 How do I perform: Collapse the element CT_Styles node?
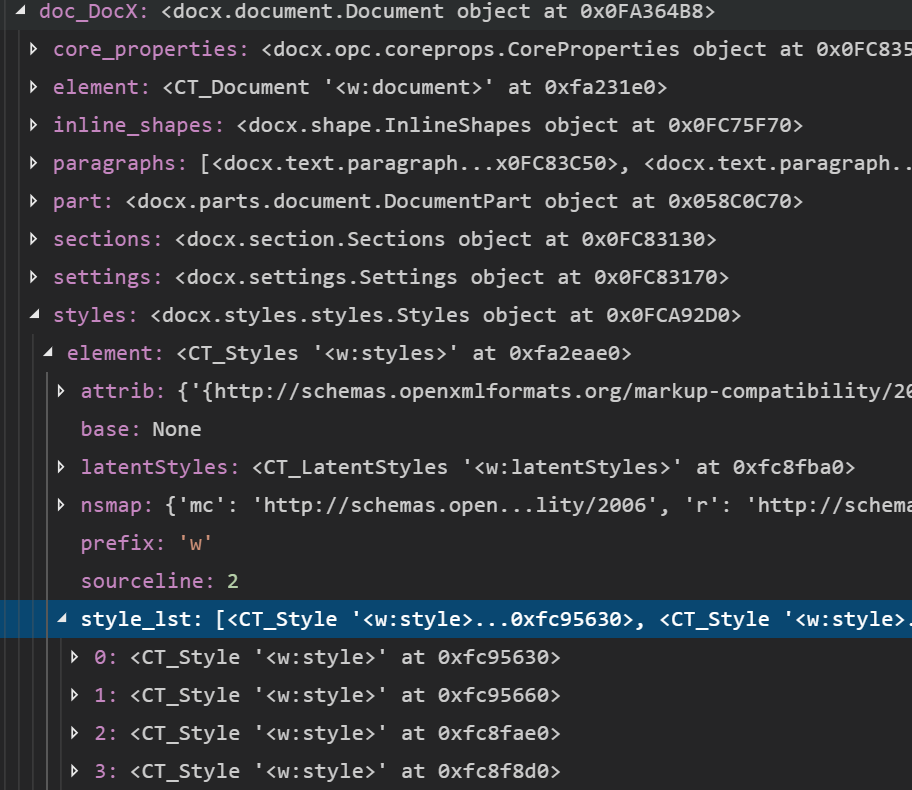(48, 352)
